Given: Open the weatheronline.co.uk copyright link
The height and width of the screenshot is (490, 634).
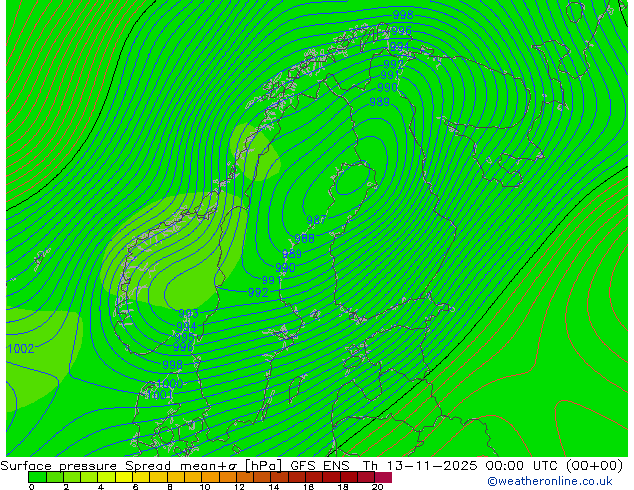Looking at the screenshot, I should (x=550, y=481).
